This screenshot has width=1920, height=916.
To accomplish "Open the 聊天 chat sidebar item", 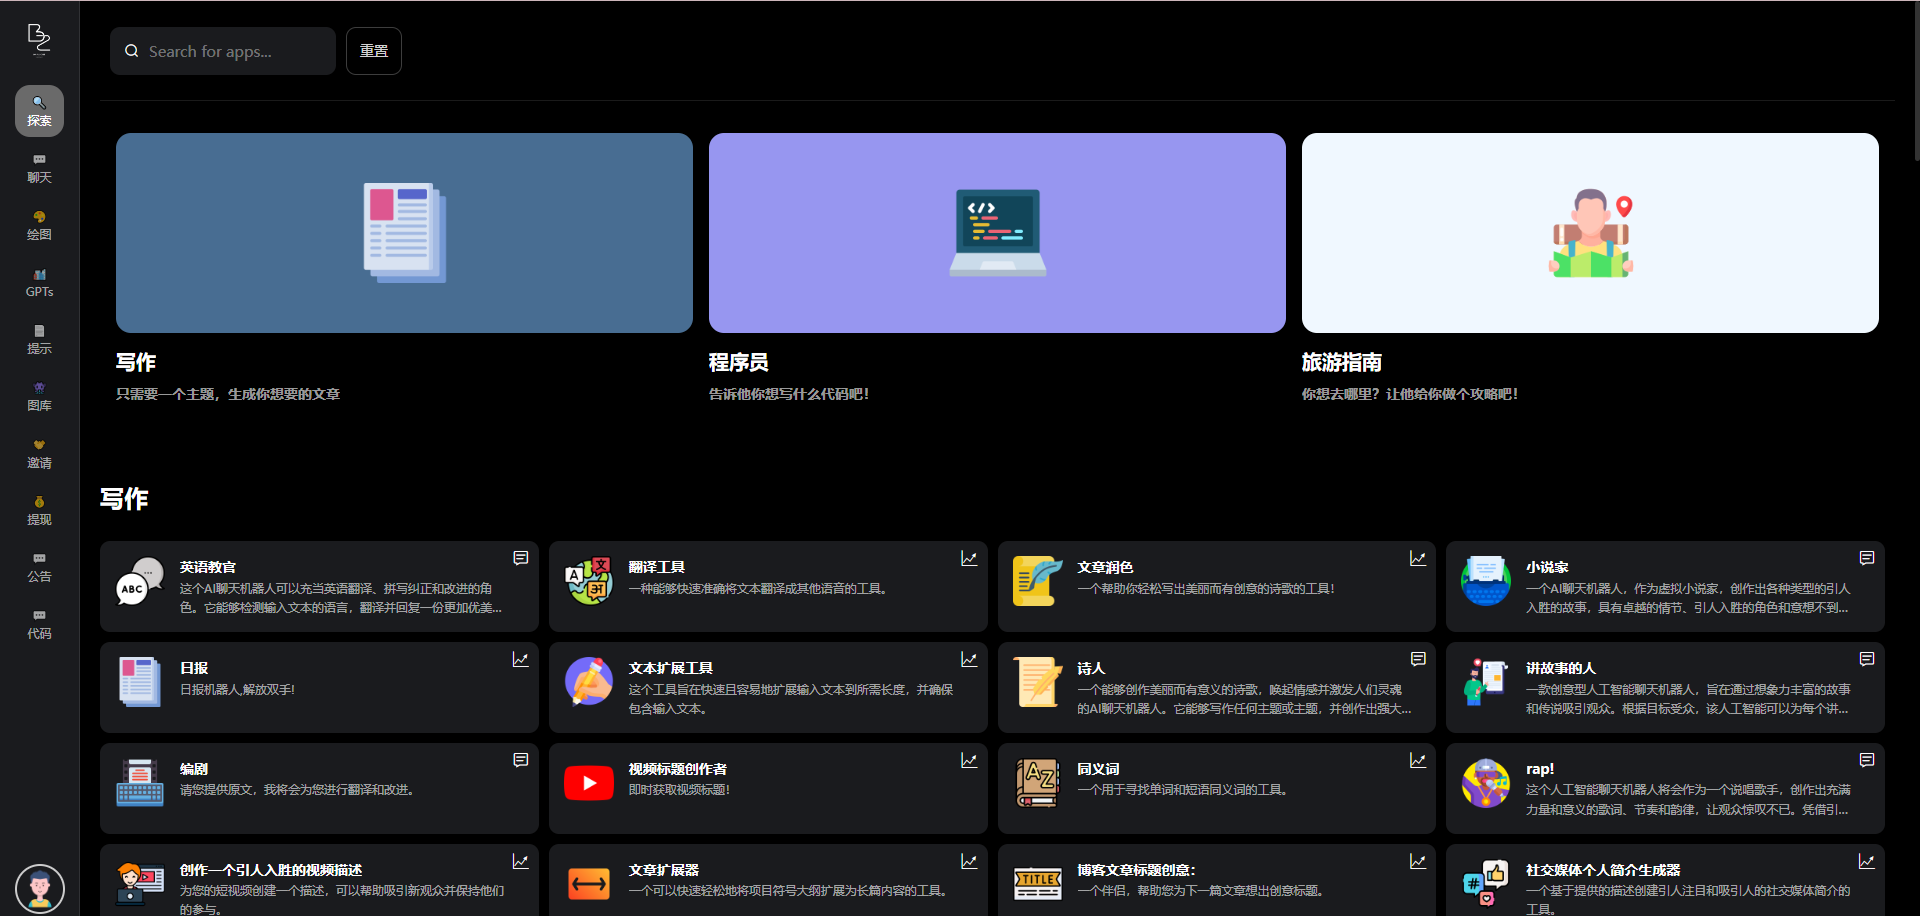I will pyautogui.click(x=39, y=168).
